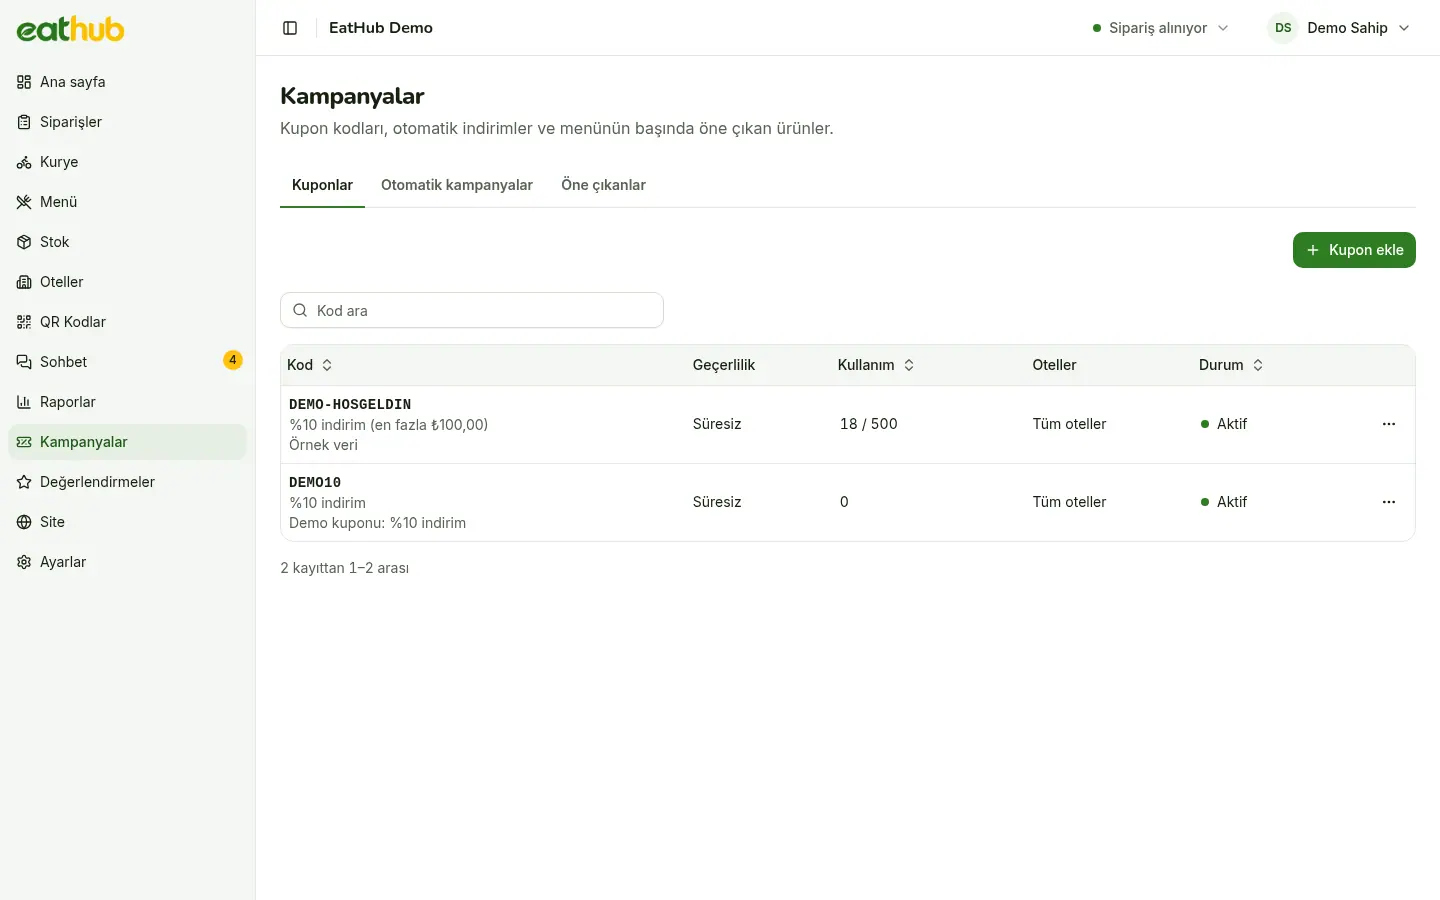
Task: Expand the Demo Sahip account menu
Action: [x=1339, y=28]
